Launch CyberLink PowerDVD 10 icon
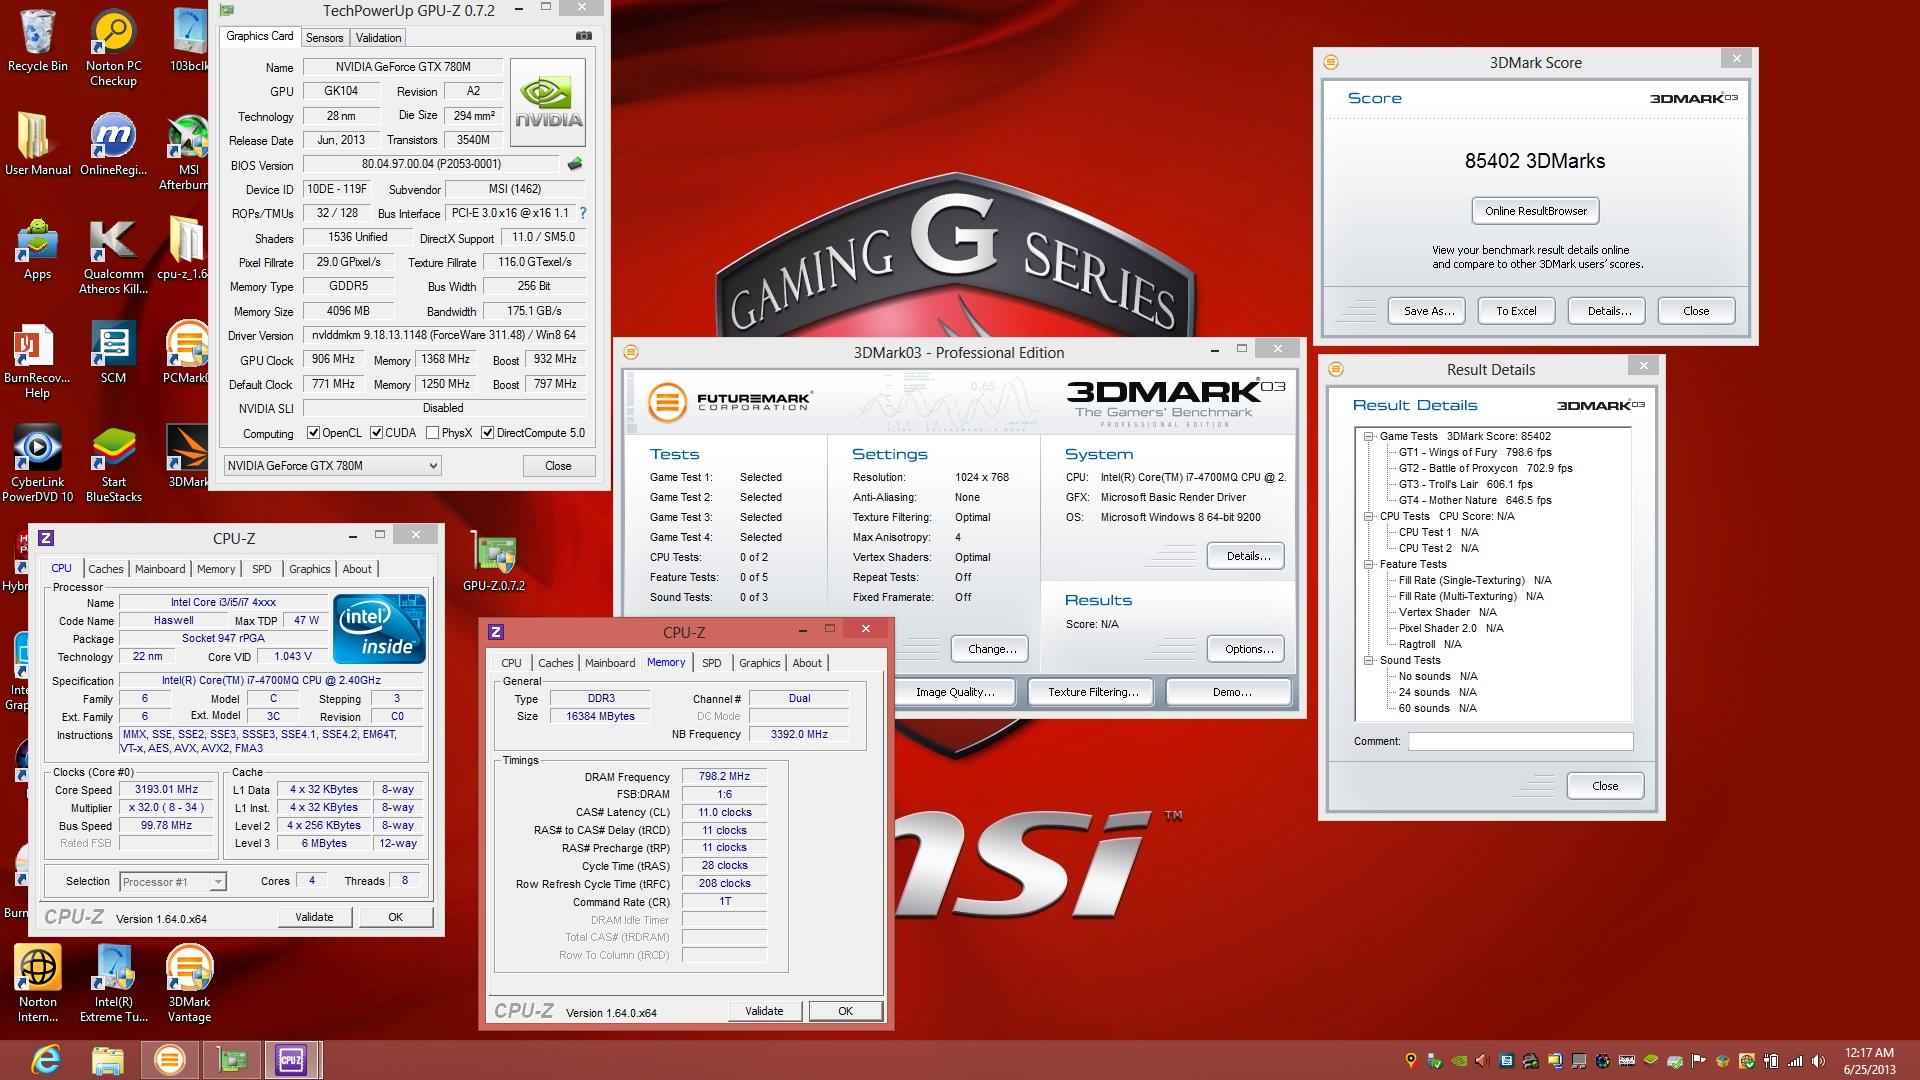Viewport: 1920px width, 1080px height. (38, 463)
